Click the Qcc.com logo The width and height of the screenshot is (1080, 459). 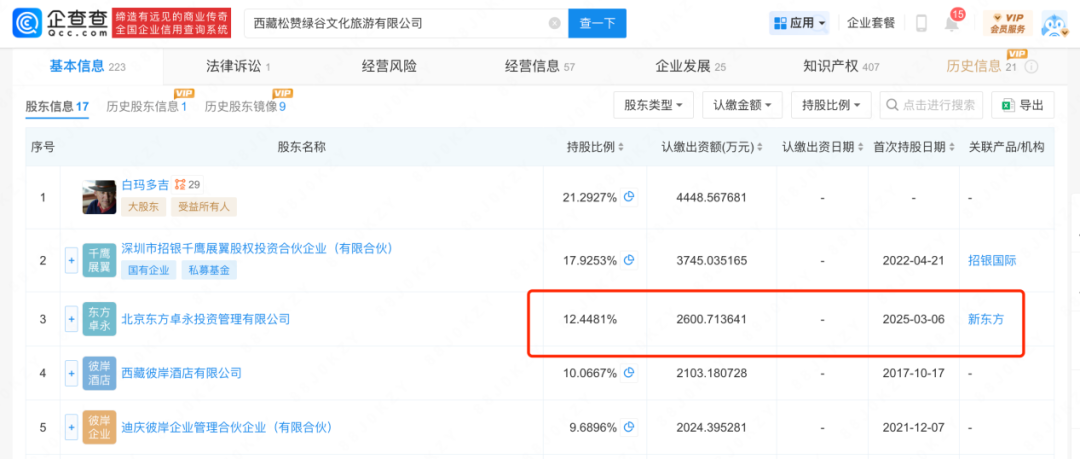coord(61,23)
